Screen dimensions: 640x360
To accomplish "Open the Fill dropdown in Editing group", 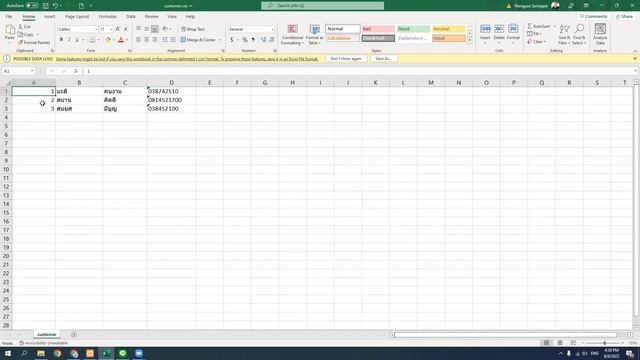I will tap(534, 34).
